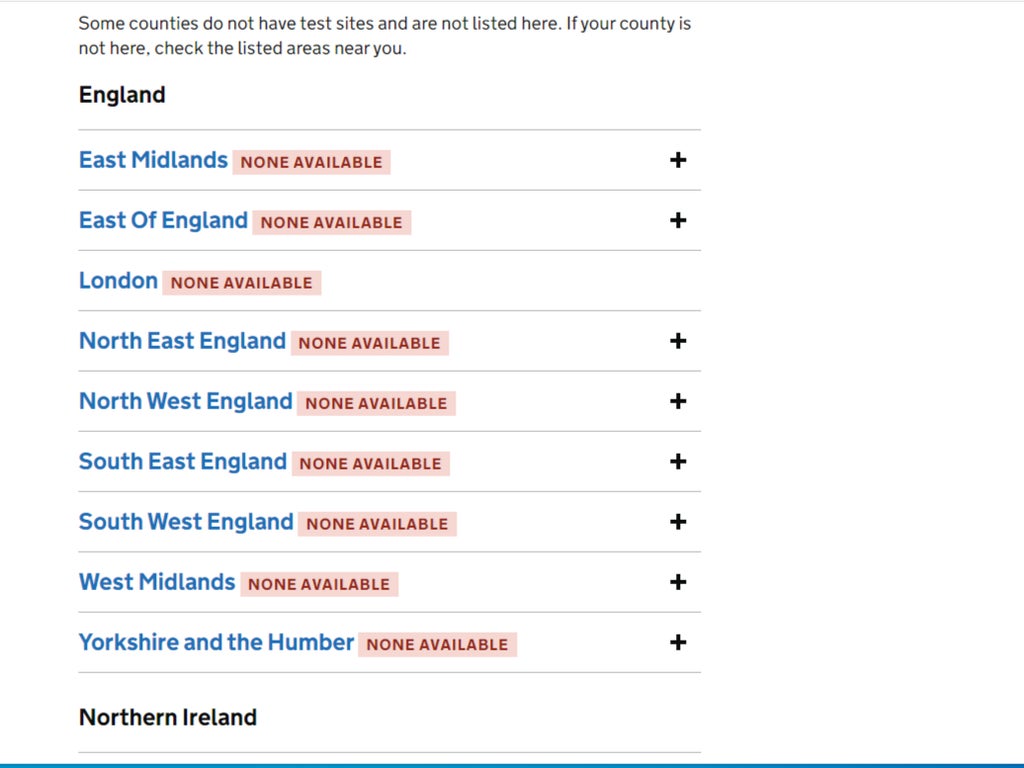Click the plus icon in East Of England row
The image size is (1024, 768).
(x=678, y=220)
